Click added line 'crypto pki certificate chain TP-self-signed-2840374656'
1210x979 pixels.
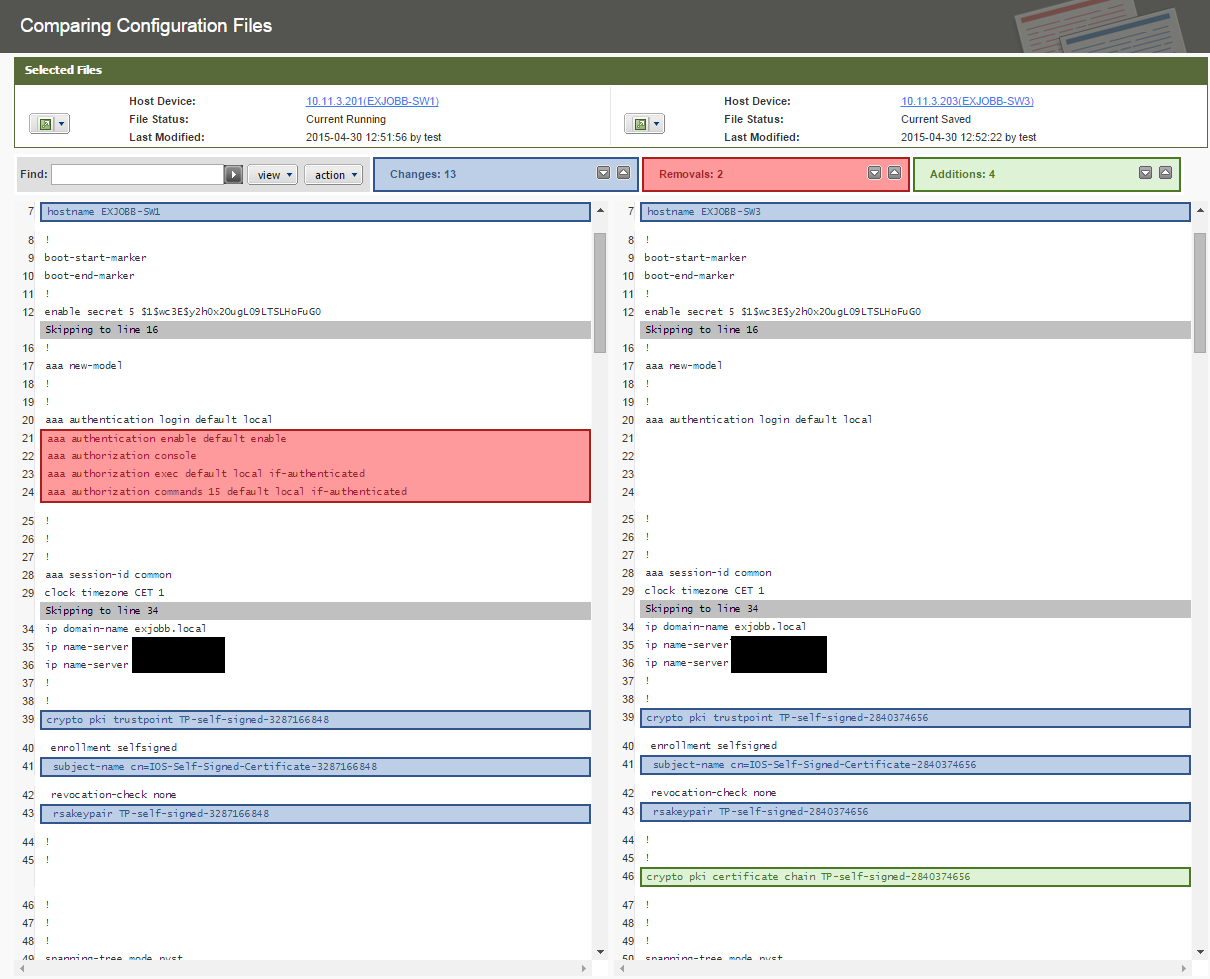pos(915,877)
